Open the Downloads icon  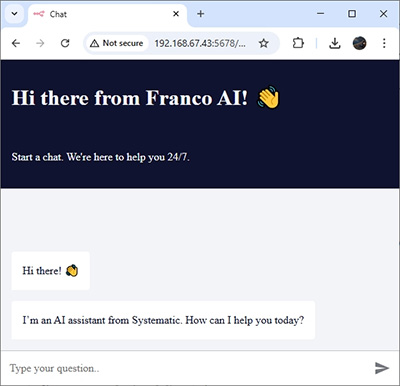tap(335, 43)
